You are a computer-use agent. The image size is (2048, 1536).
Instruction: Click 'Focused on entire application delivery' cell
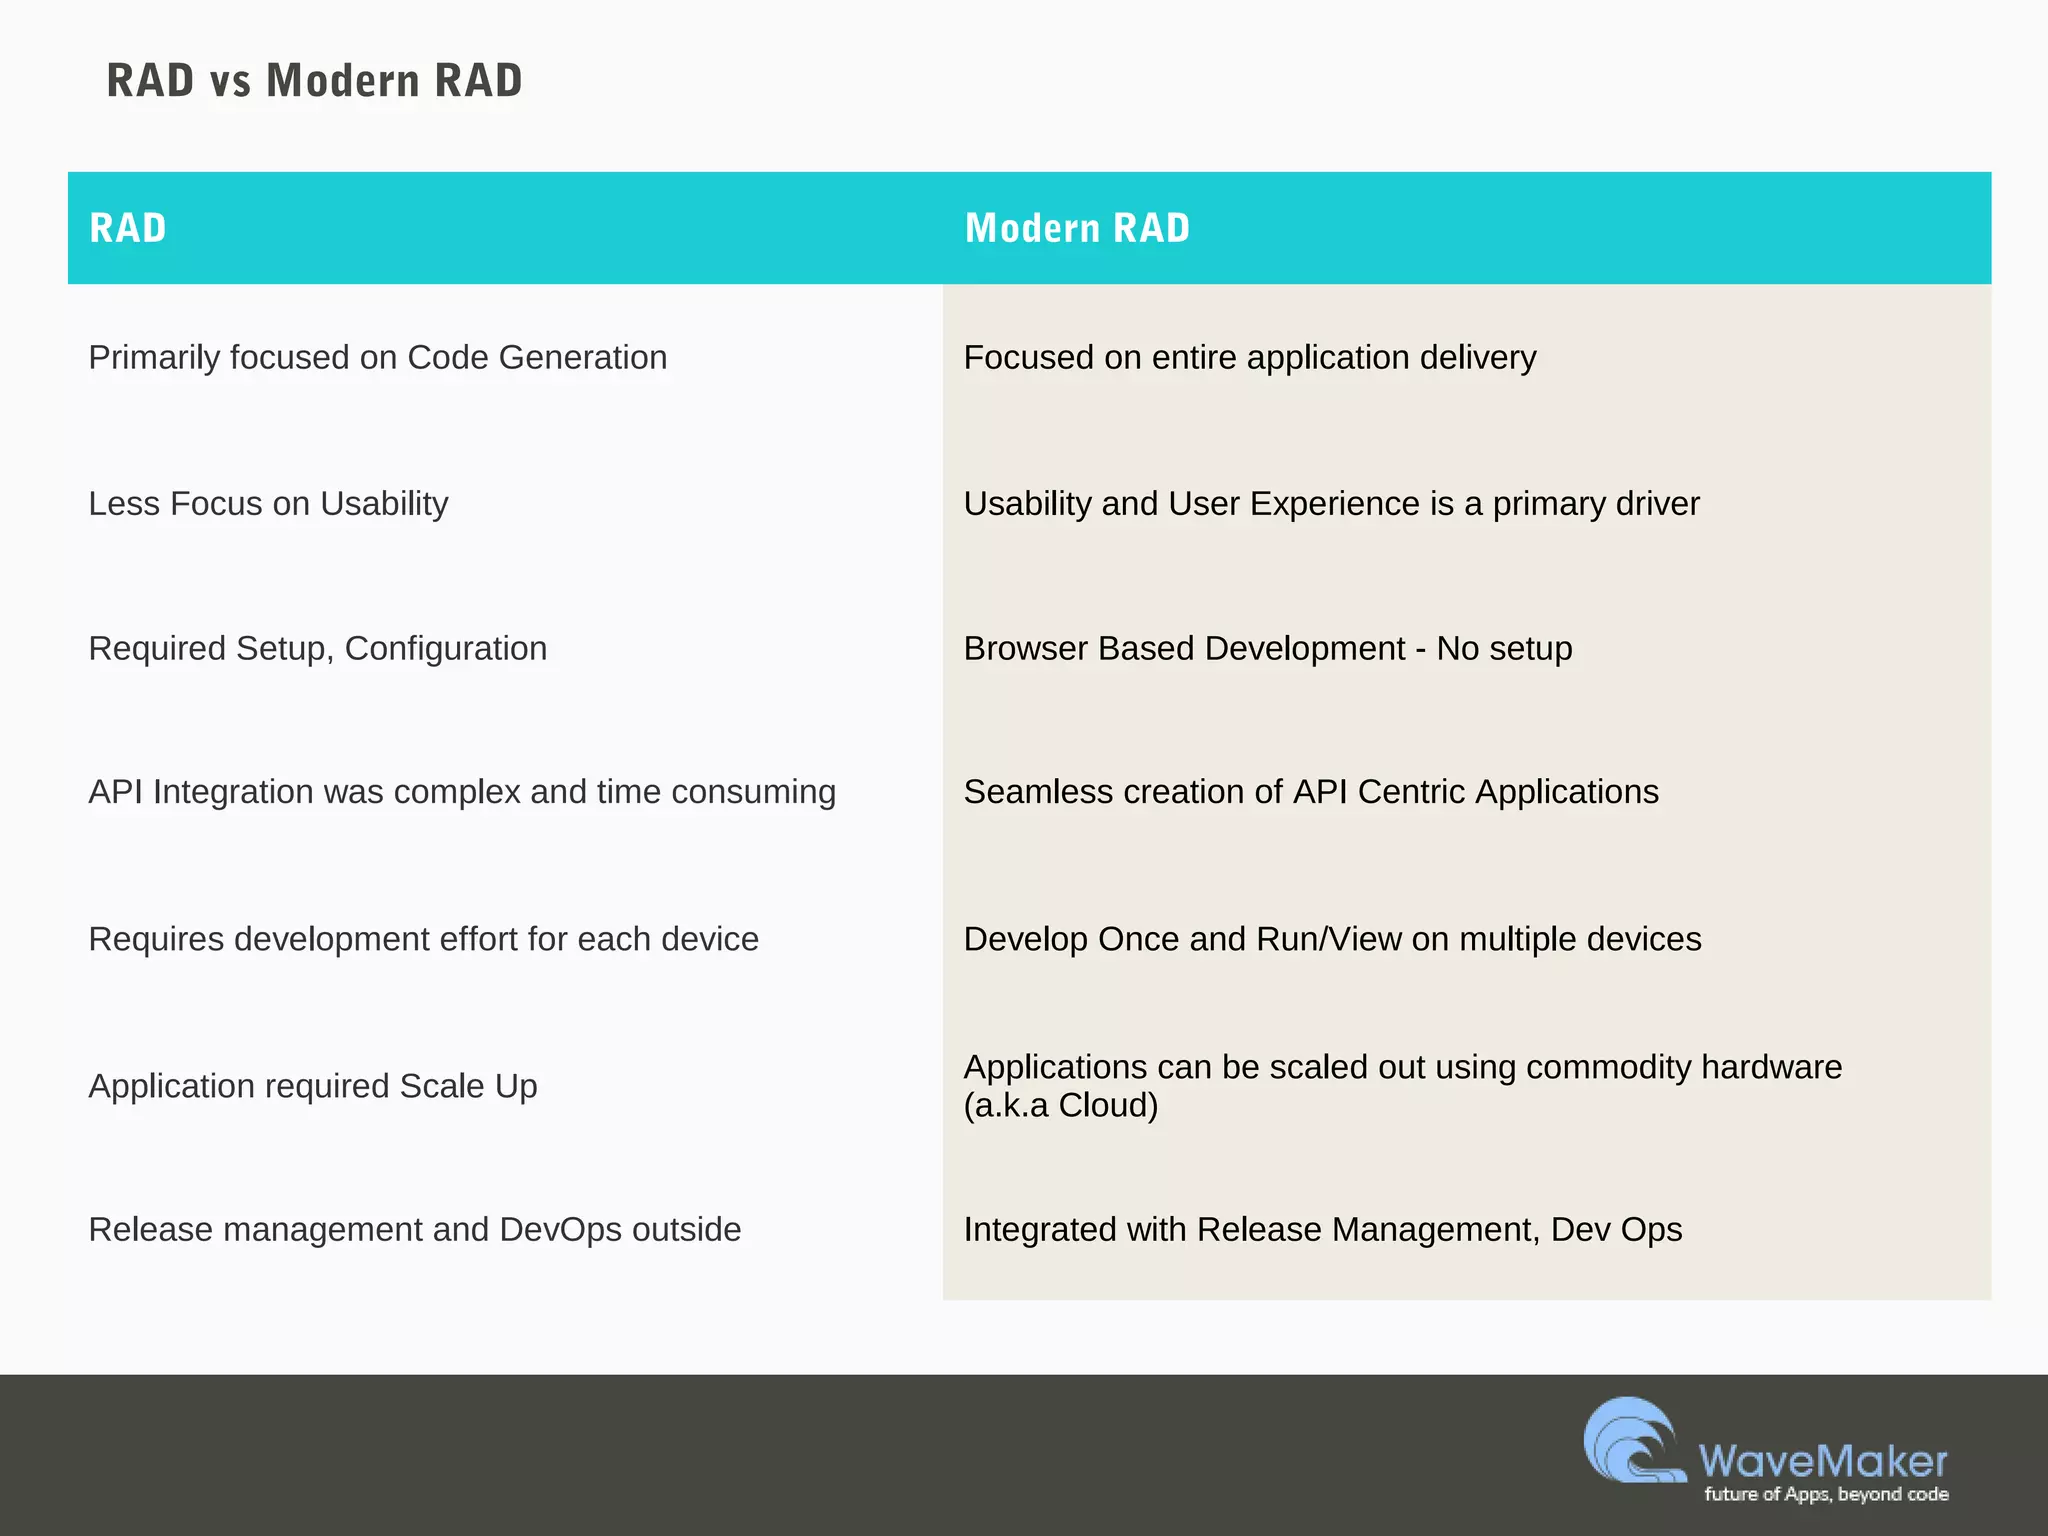pyautogui.click(x=1250, y=357)
